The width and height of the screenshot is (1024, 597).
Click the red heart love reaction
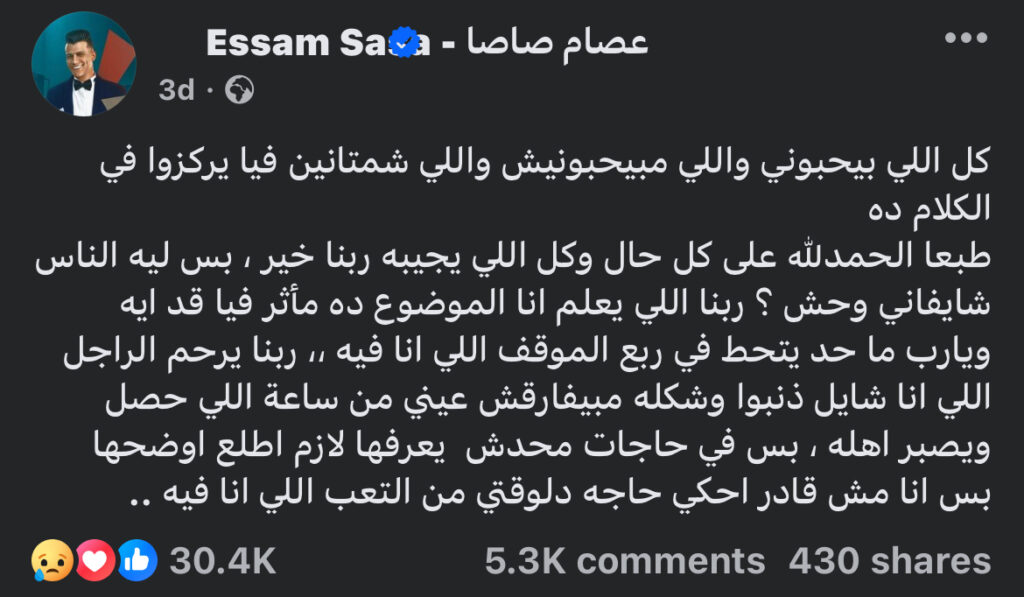click(x=95, y=560)
